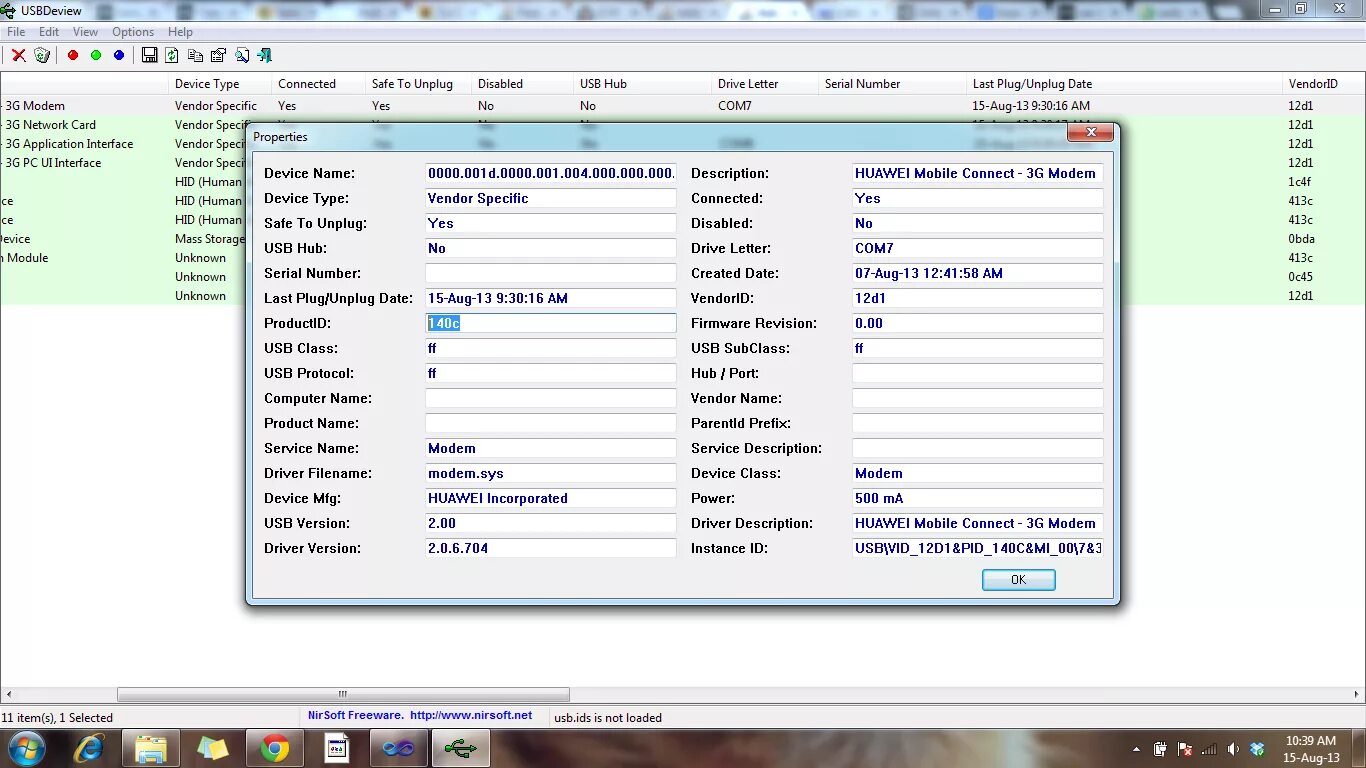
Task: Click the network signal tray icon
Action: tap(1209, 749)
